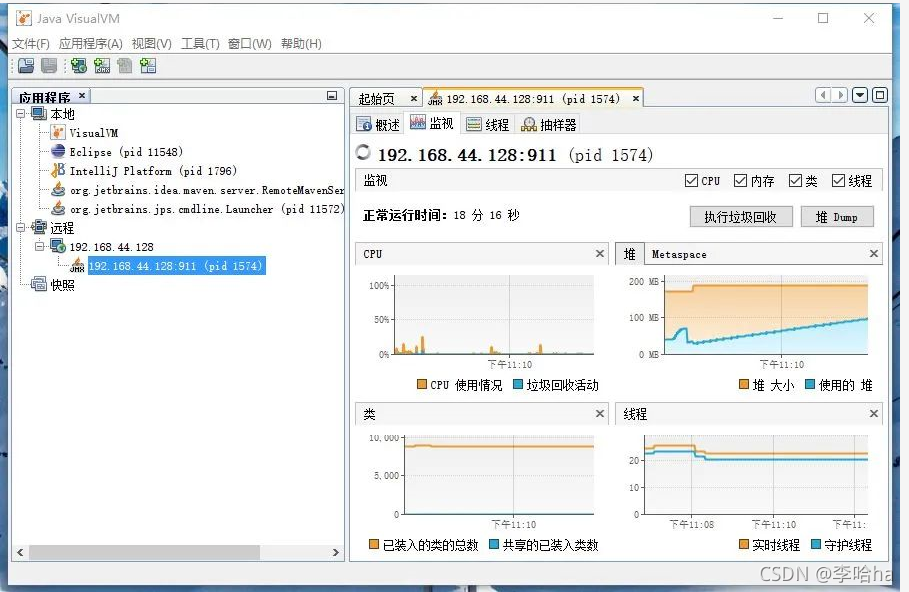
Task: Select the 堆 memory tab
Action: (630, 254)
